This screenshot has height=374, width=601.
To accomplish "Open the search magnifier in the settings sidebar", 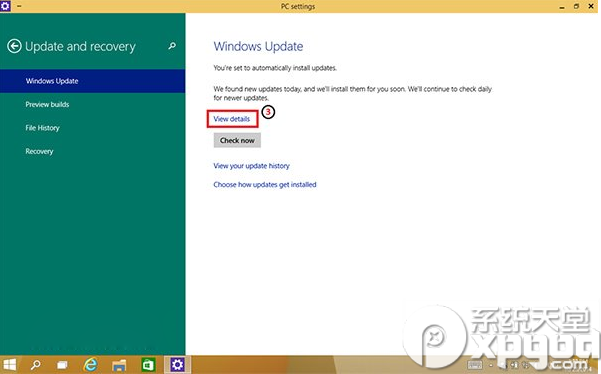I will pyautogui.click(x=172, y=46).
